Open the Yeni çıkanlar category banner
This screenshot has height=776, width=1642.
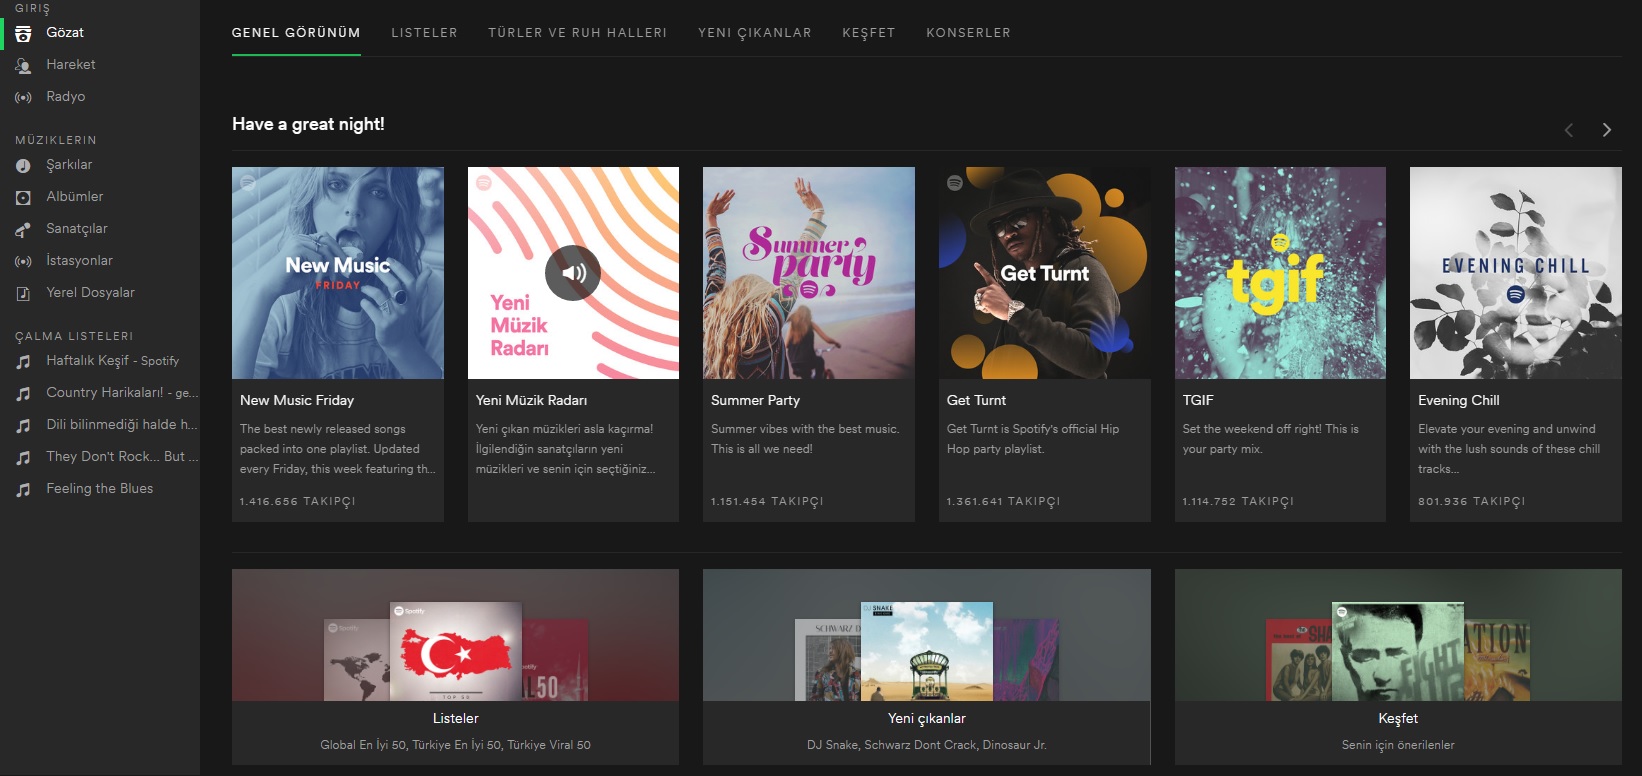pyautogui.click(x=927, y=666)
